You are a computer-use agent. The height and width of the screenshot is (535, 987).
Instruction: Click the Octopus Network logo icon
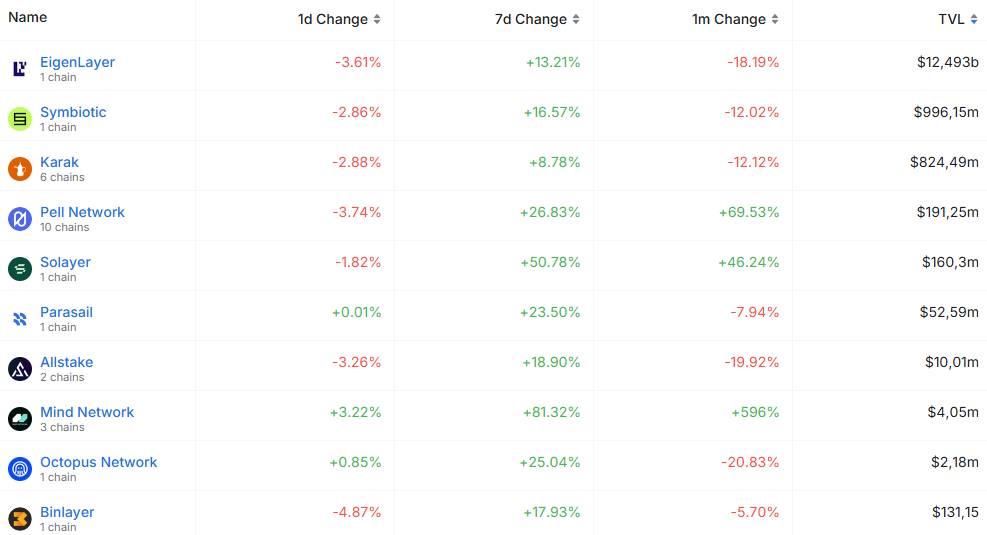tap(20, 469)
